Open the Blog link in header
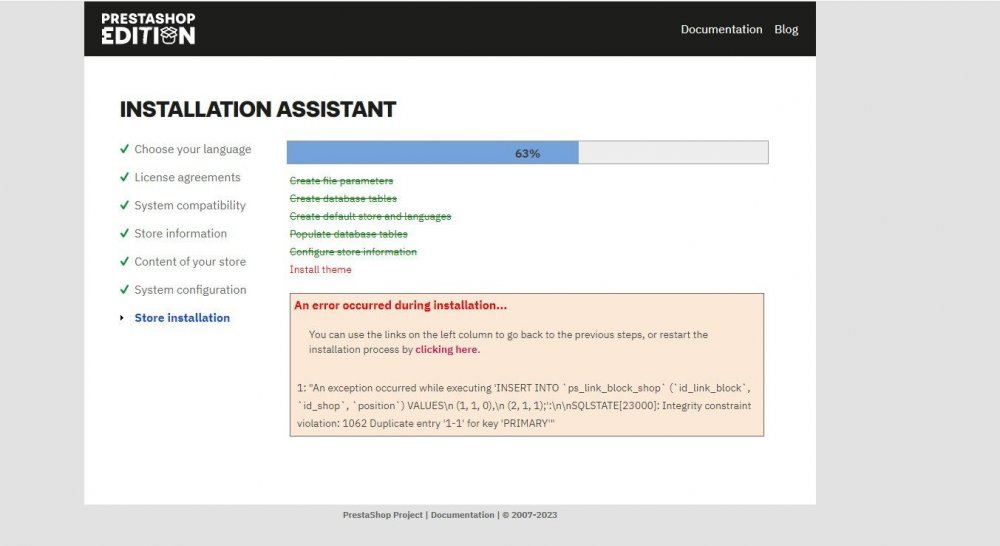Screen dimensions: 1000x546 coord(786,29)
